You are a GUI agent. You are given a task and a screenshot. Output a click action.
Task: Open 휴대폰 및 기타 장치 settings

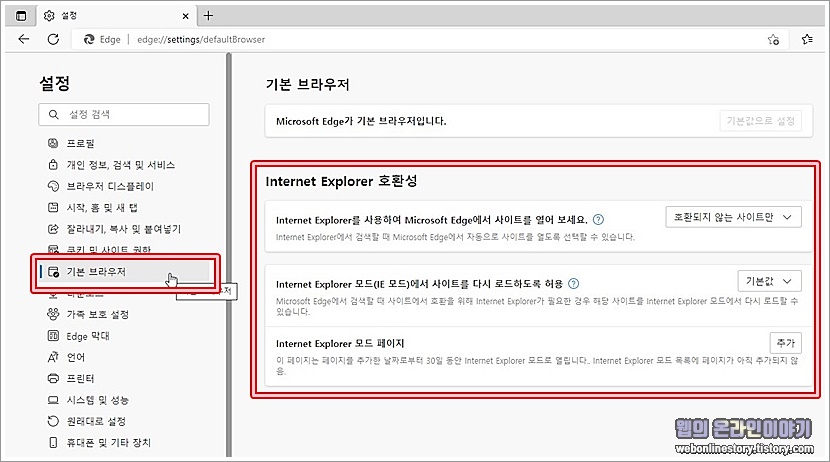click(x=109, y=442)
